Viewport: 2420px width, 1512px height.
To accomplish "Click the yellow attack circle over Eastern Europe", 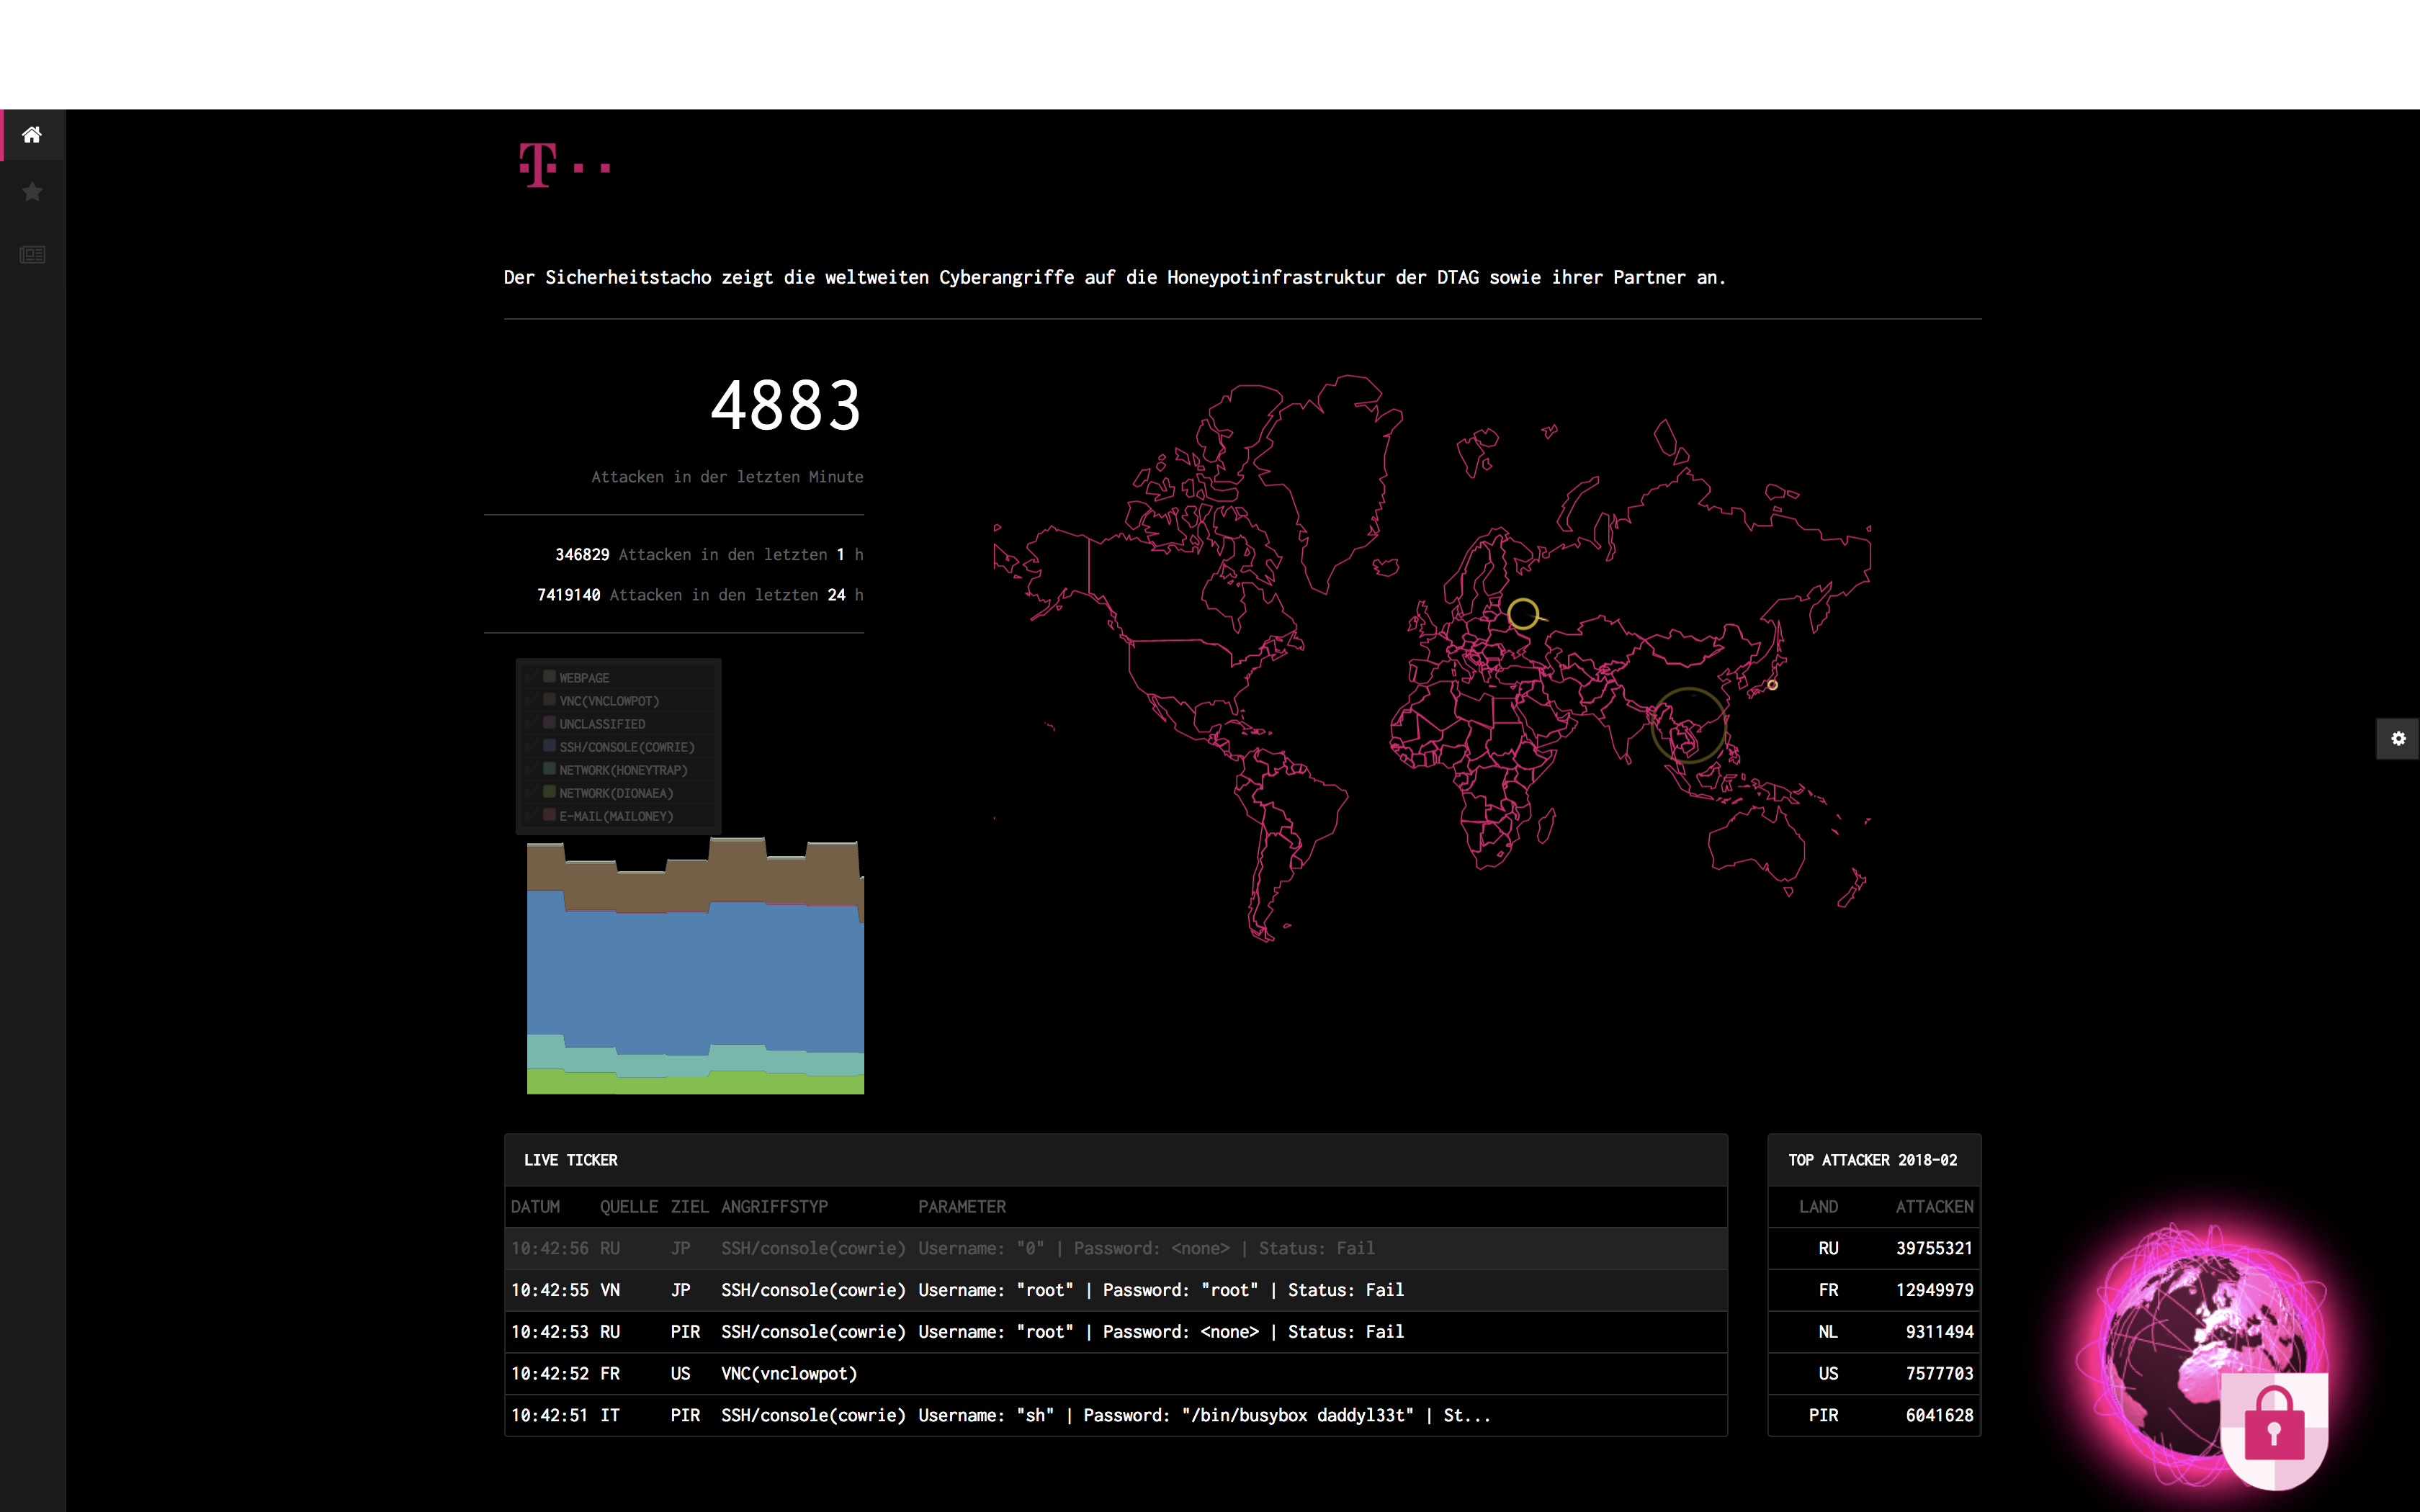I will (1523, 613).
